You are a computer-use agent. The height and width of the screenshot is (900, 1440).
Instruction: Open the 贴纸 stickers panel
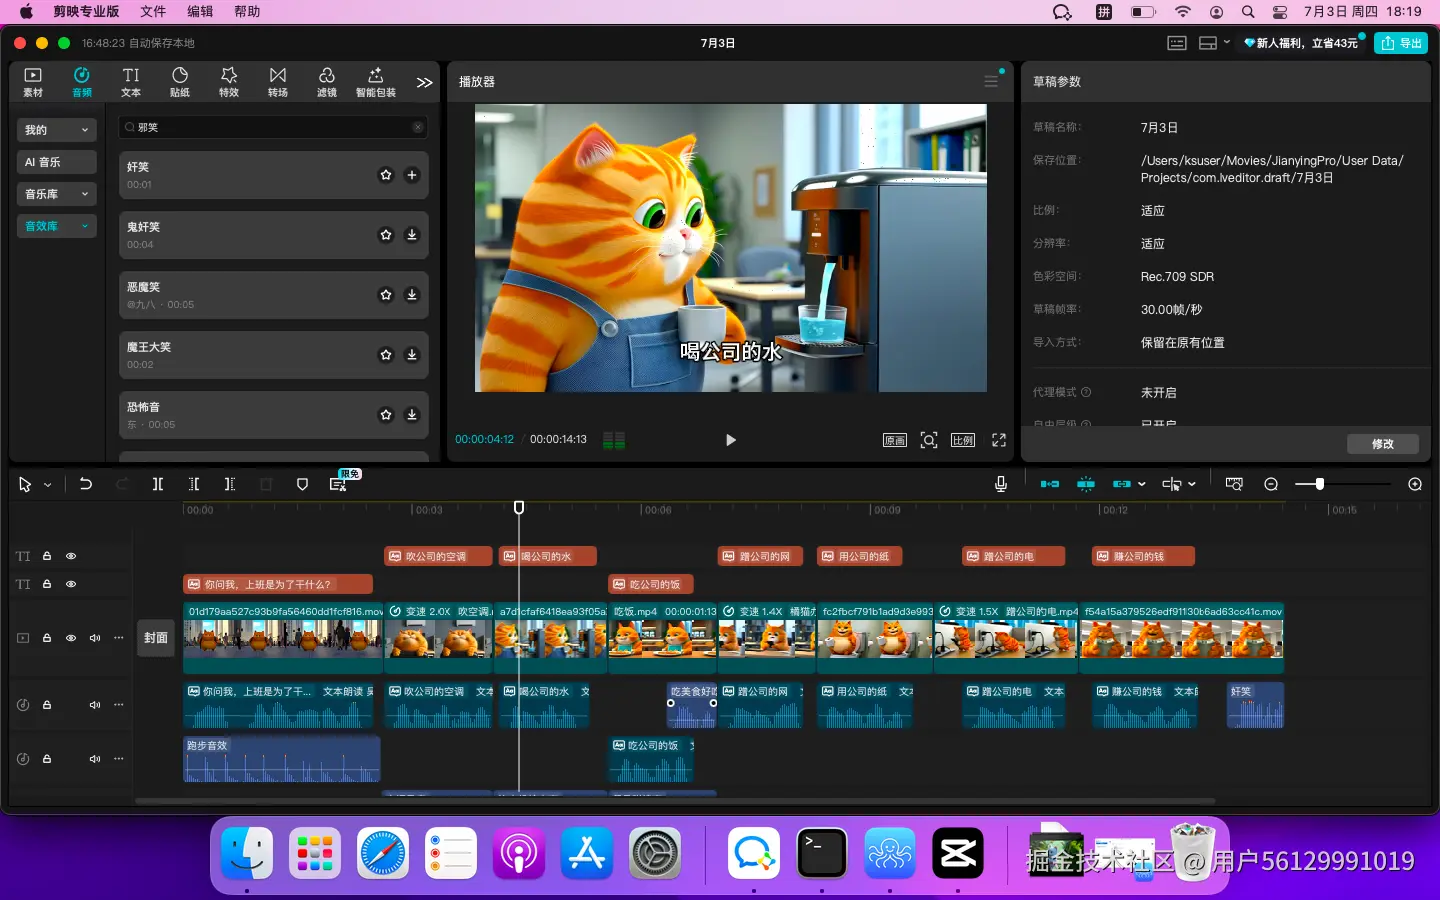[180, 81]
